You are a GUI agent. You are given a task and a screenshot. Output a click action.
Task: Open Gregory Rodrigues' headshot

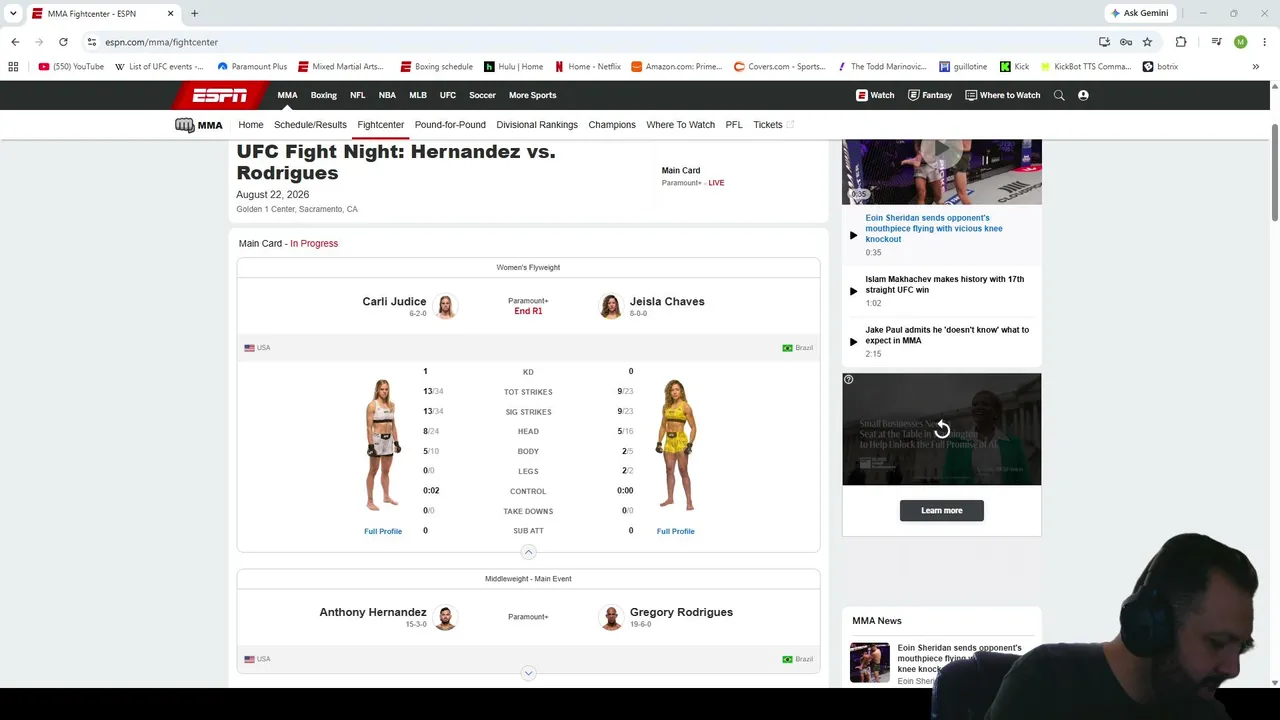coord(610,617)
